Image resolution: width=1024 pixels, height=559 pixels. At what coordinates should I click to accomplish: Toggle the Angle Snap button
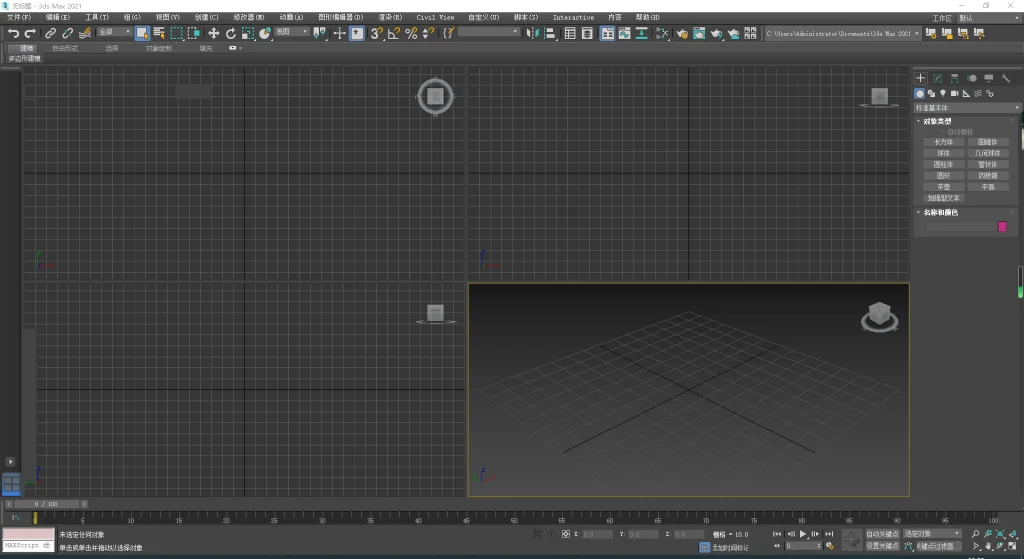(393, 33)
